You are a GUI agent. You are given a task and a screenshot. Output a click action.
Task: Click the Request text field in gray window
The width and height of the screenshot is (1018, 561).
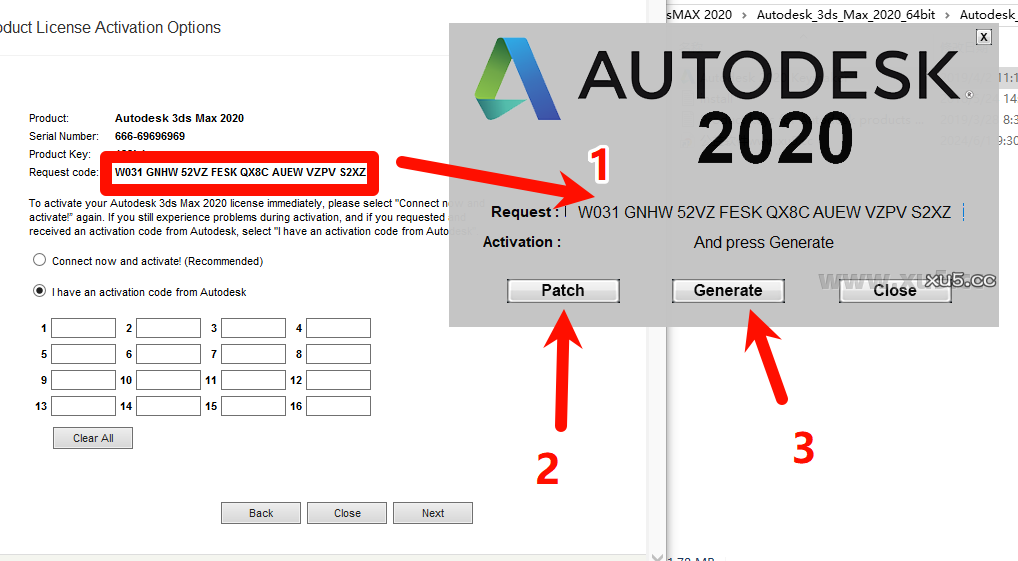tap(764, 212)
